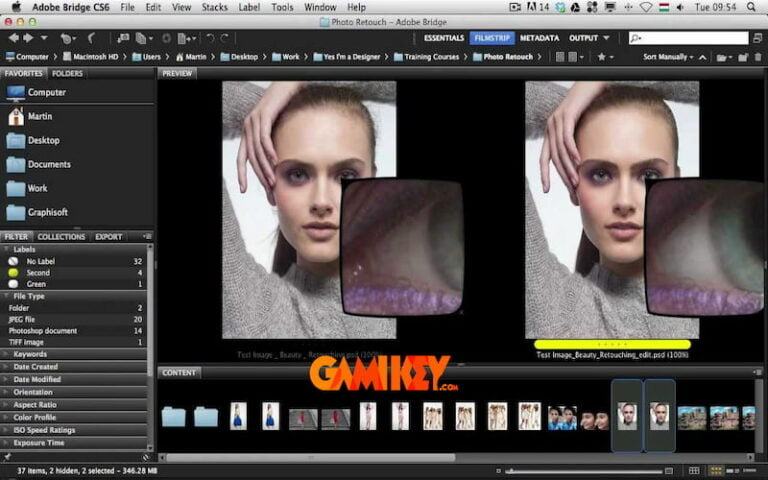The width and height of the screenshot is (768, 480).
Task: Open in Camera Raw aperture icon
Action: coord(167,38)
